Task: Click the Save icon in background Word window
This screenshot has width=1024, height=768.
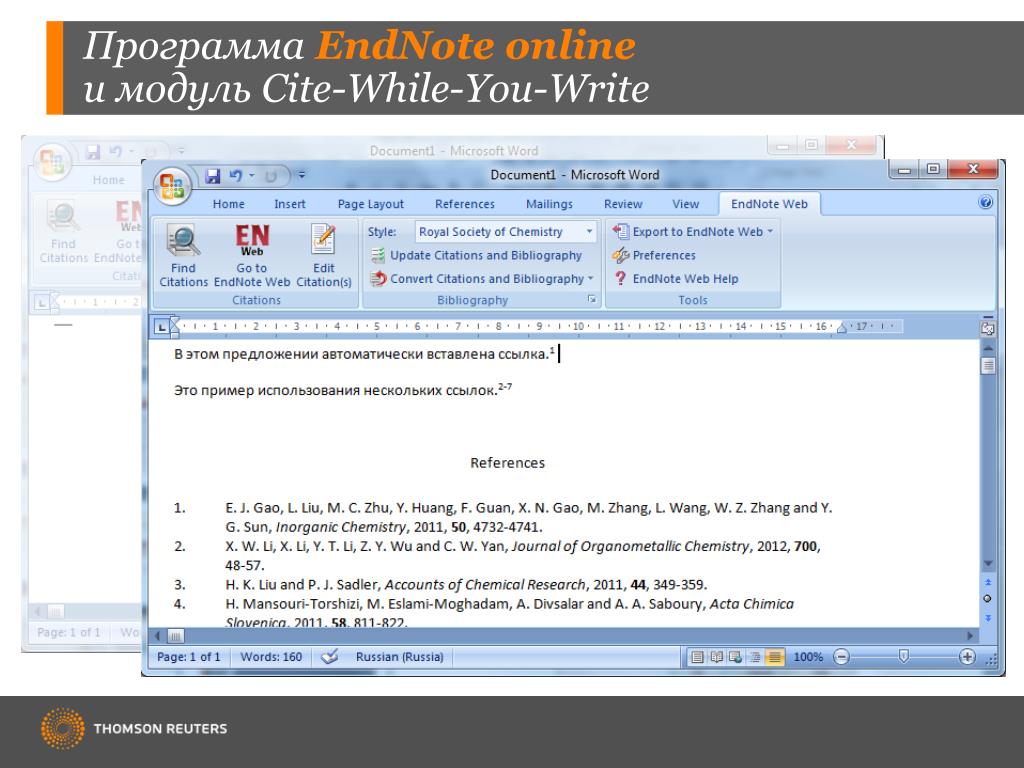Action: point(93,152)
